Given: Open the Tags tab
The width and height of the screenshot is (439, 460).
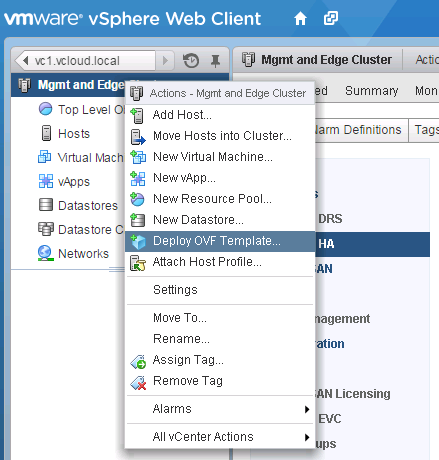Looking at the screenshot, I should [424, 130].
